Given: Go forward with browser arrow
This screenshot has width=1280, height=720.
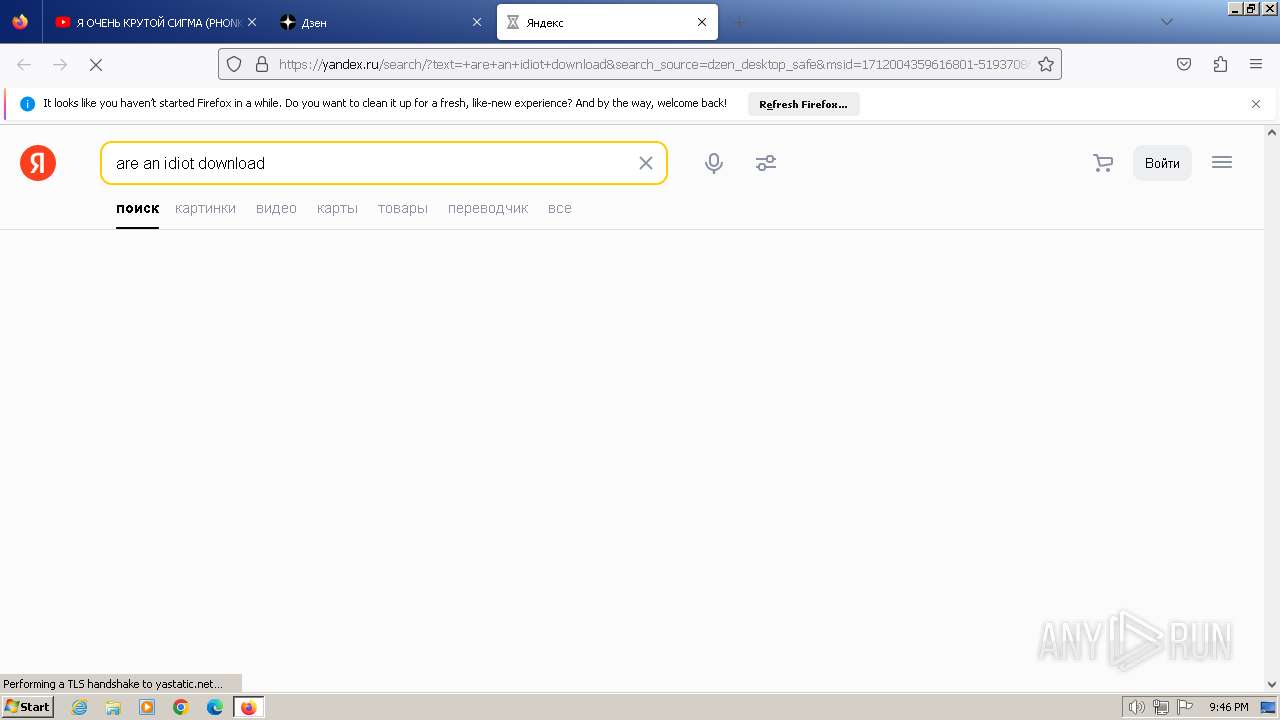Looking at the screenshot, I should [60, 64].
